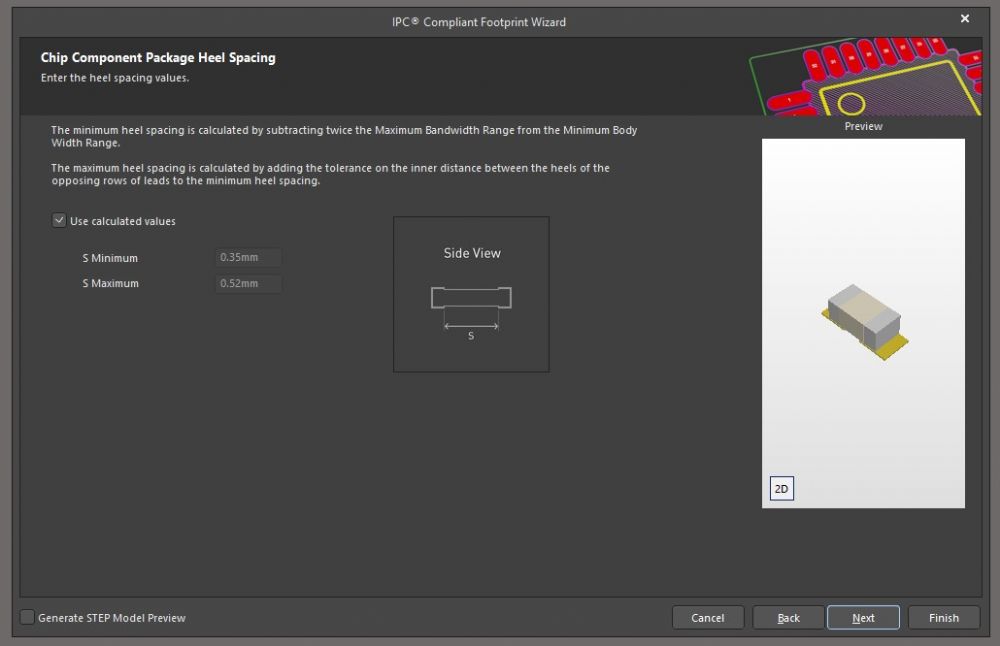The width and height of the screenshot is (1000, 646).
Task: Close the Footprint Wizard with X
Action: [x=965, y=19]
